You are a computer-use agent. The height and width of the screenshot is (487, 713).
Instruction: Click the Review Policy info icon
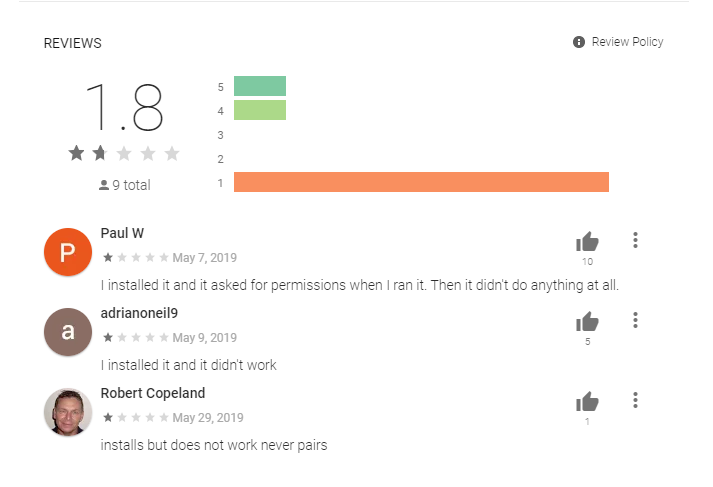[578, 42]
